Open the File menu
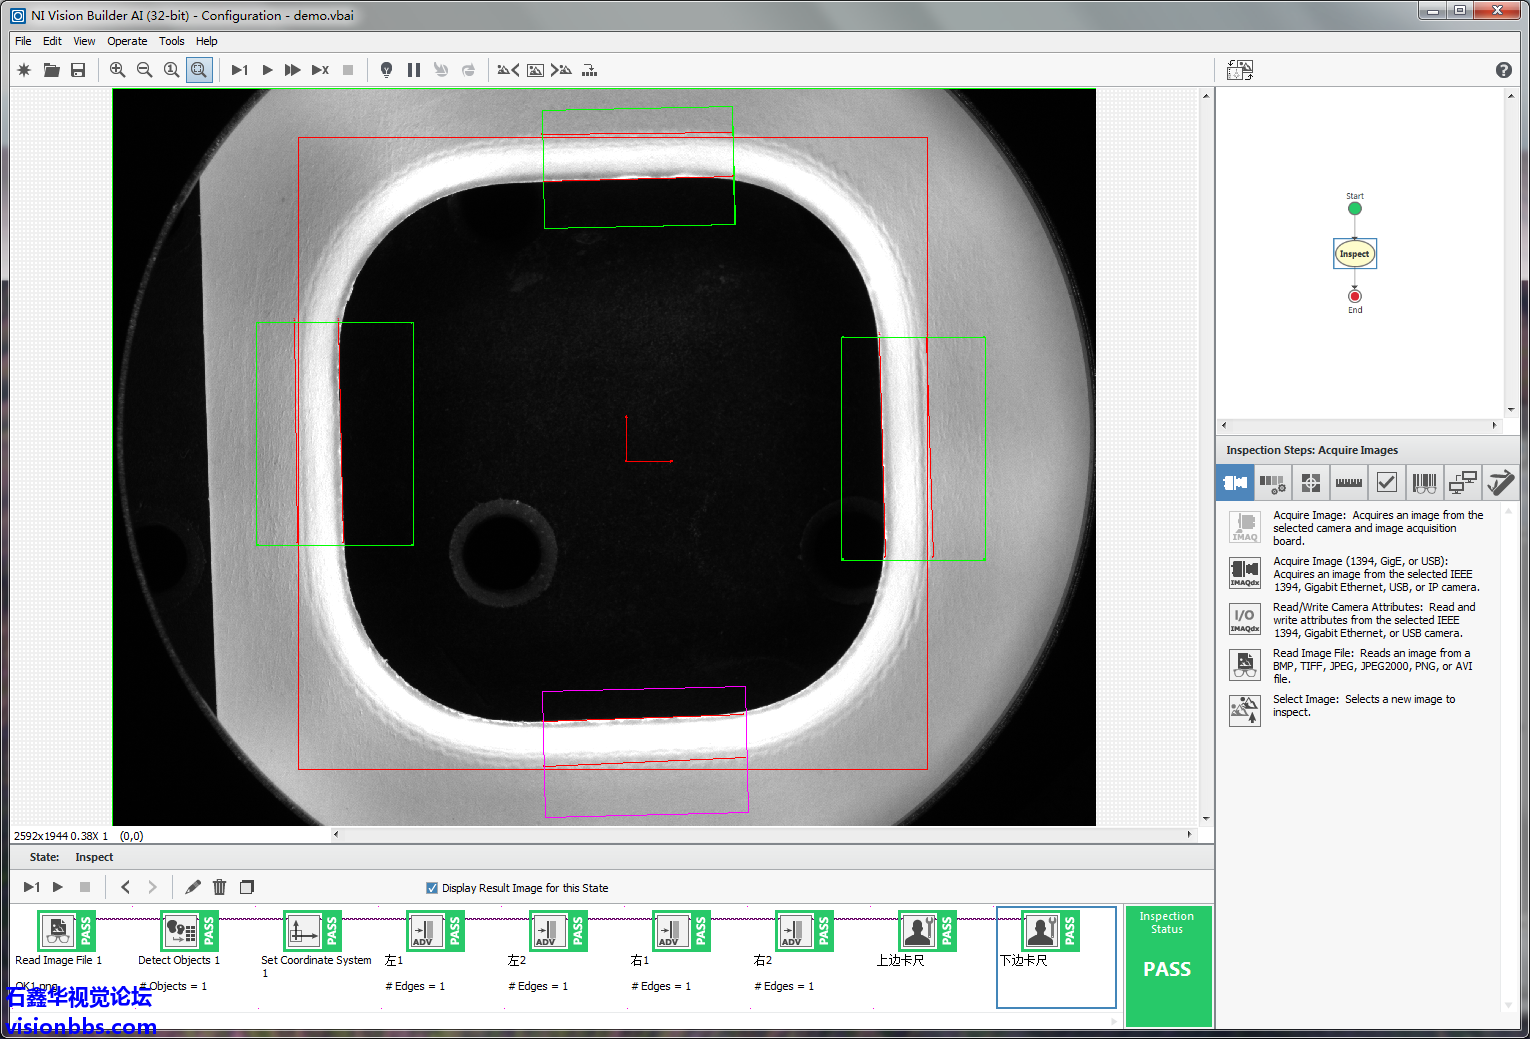Viewport: 1530px width, 1039px height. tap(23, 41)
